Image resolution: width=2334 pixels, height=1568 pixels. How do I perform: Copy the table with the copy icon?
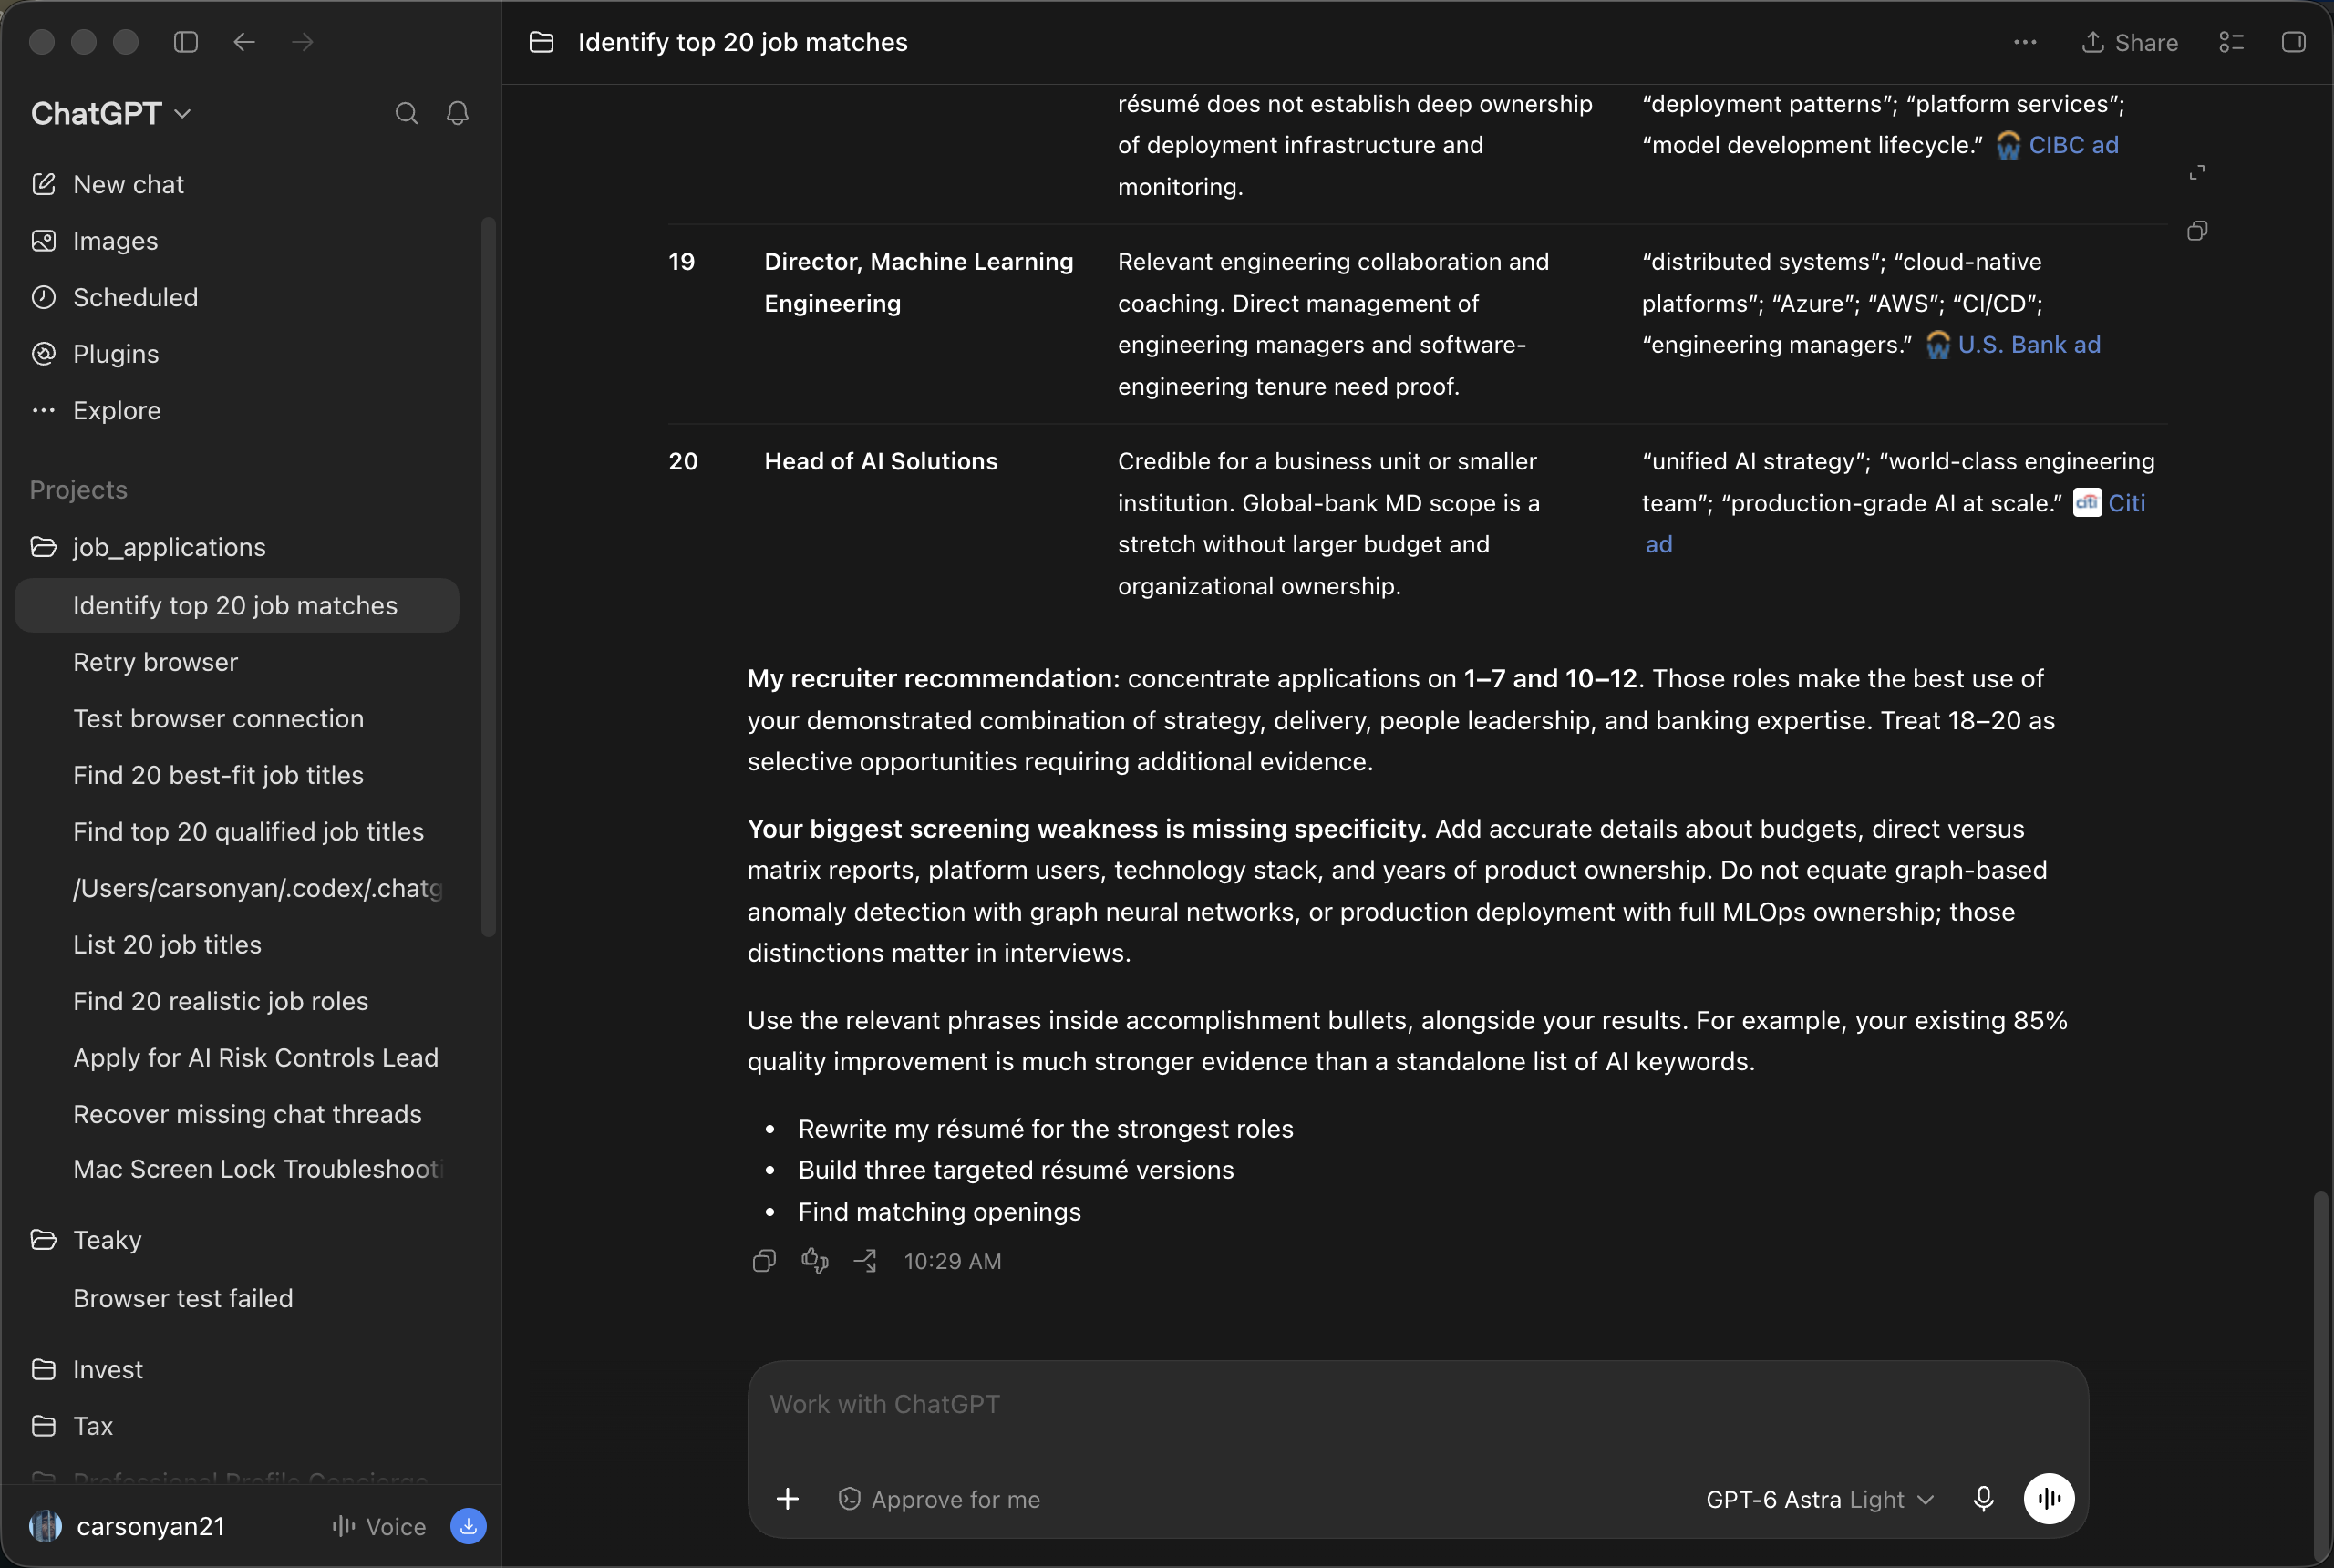(x=2197, y=231)
